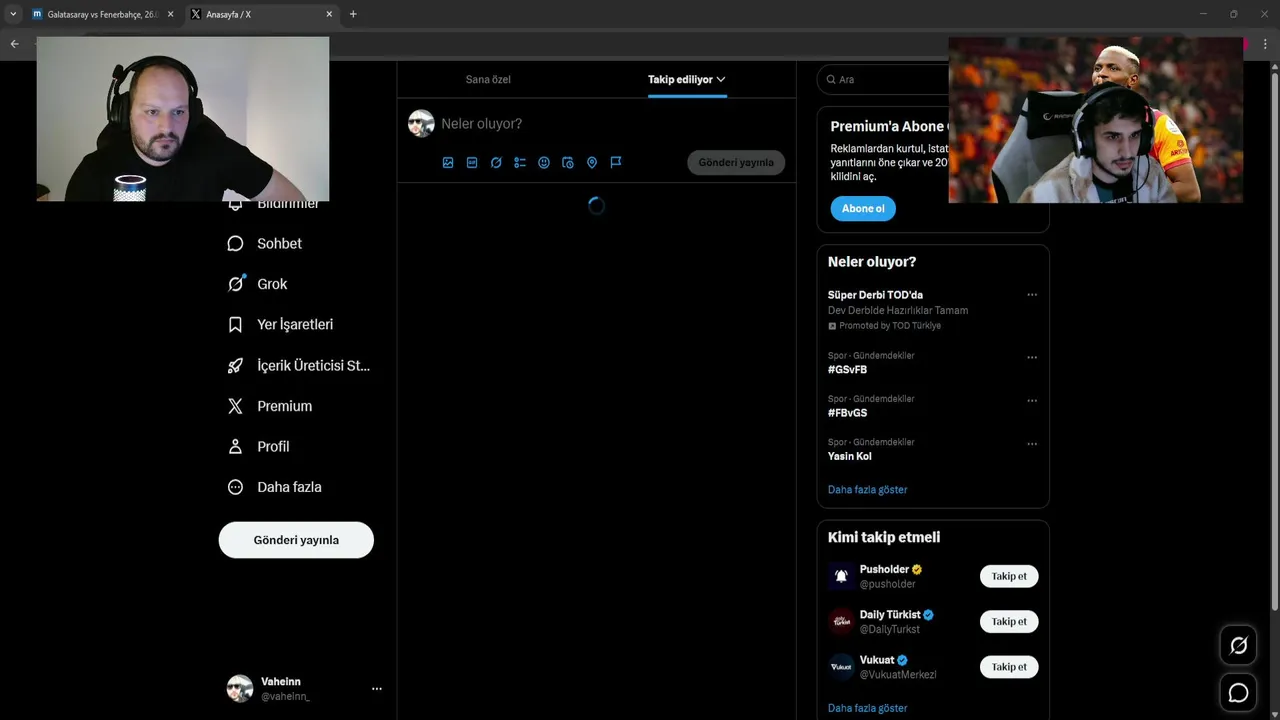Show more trends via Daha fazla göster
1280x720 pixels.
[x=867, y=489]
